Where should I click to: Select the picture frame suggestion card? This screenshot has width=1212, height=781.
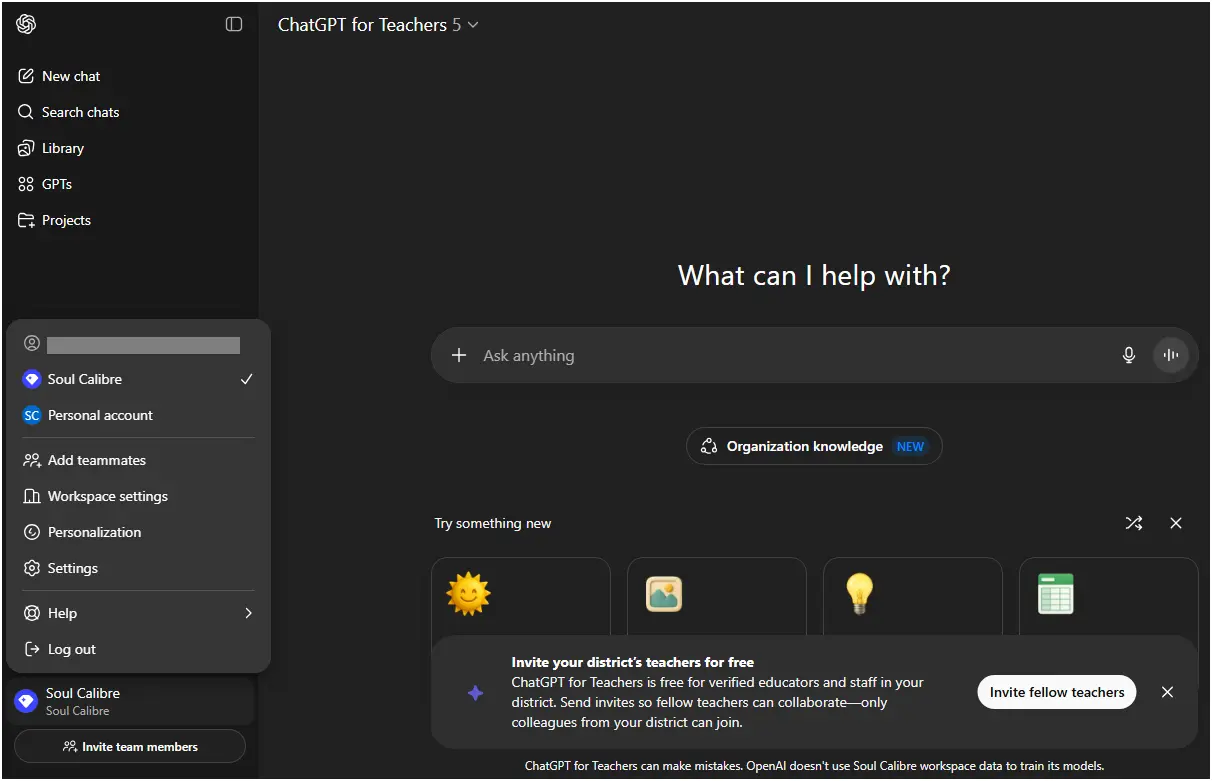(717, 596)
